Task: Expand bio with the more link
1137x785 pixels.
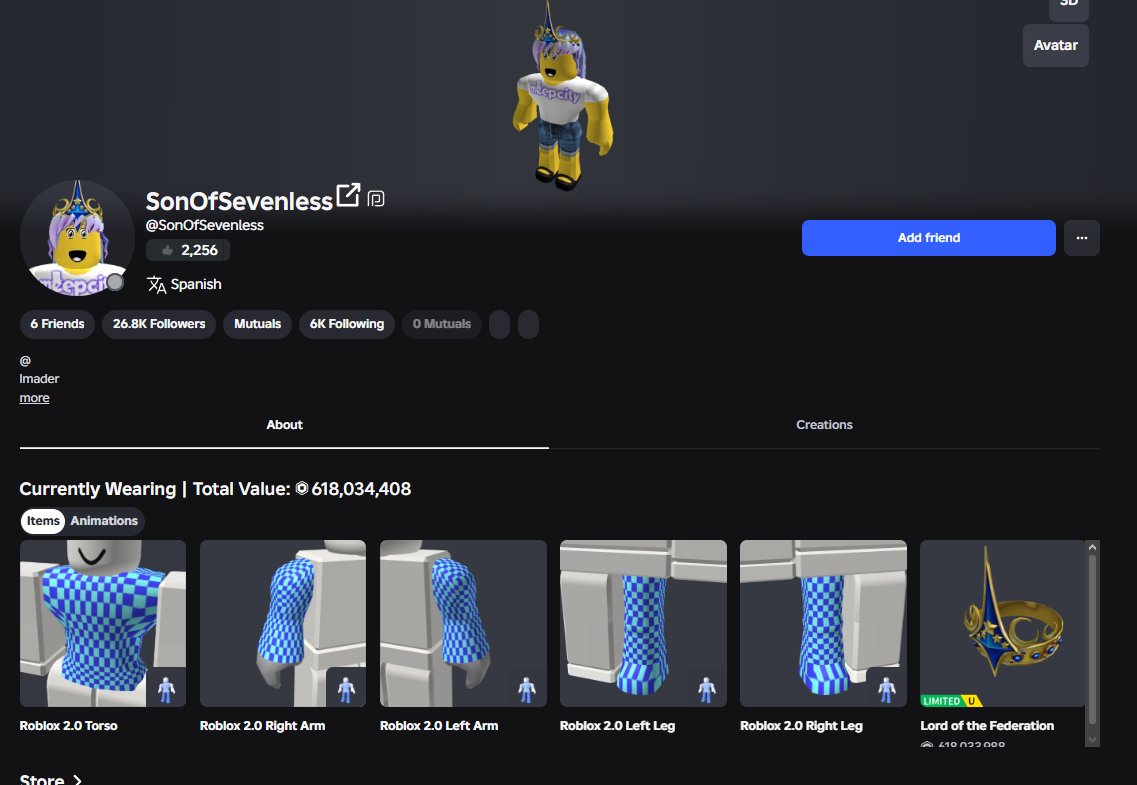Action: (x=34, y=398)
